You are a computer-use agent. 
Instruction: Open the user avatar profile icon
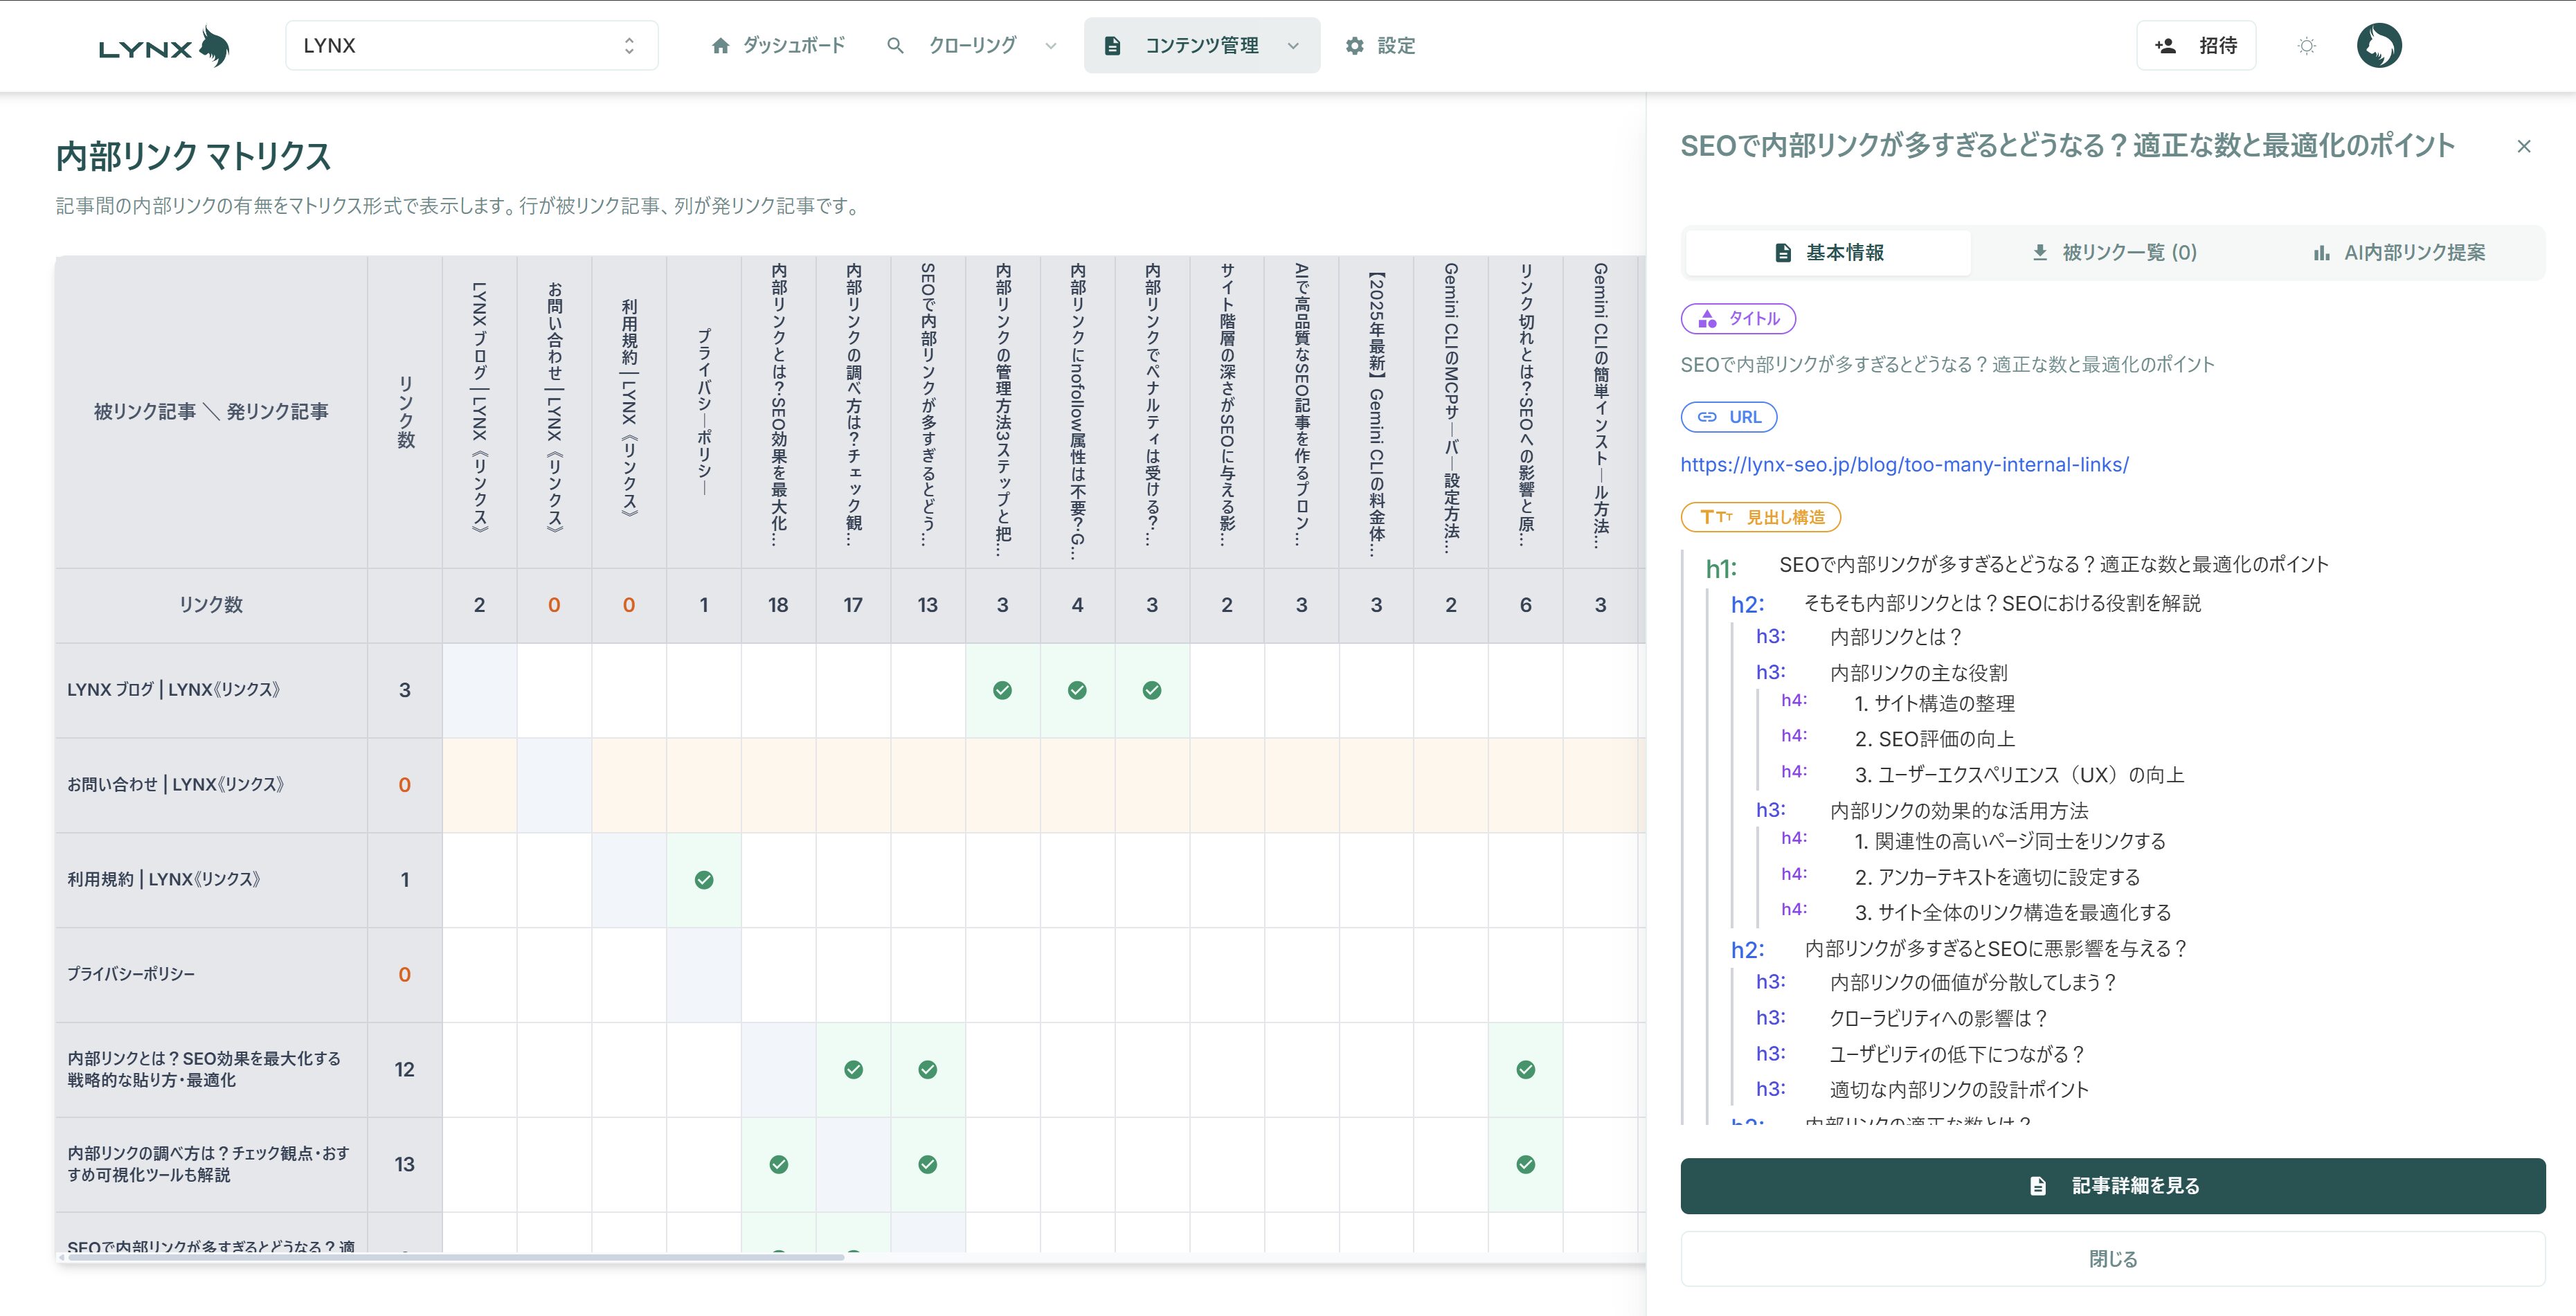(2379, 46)
